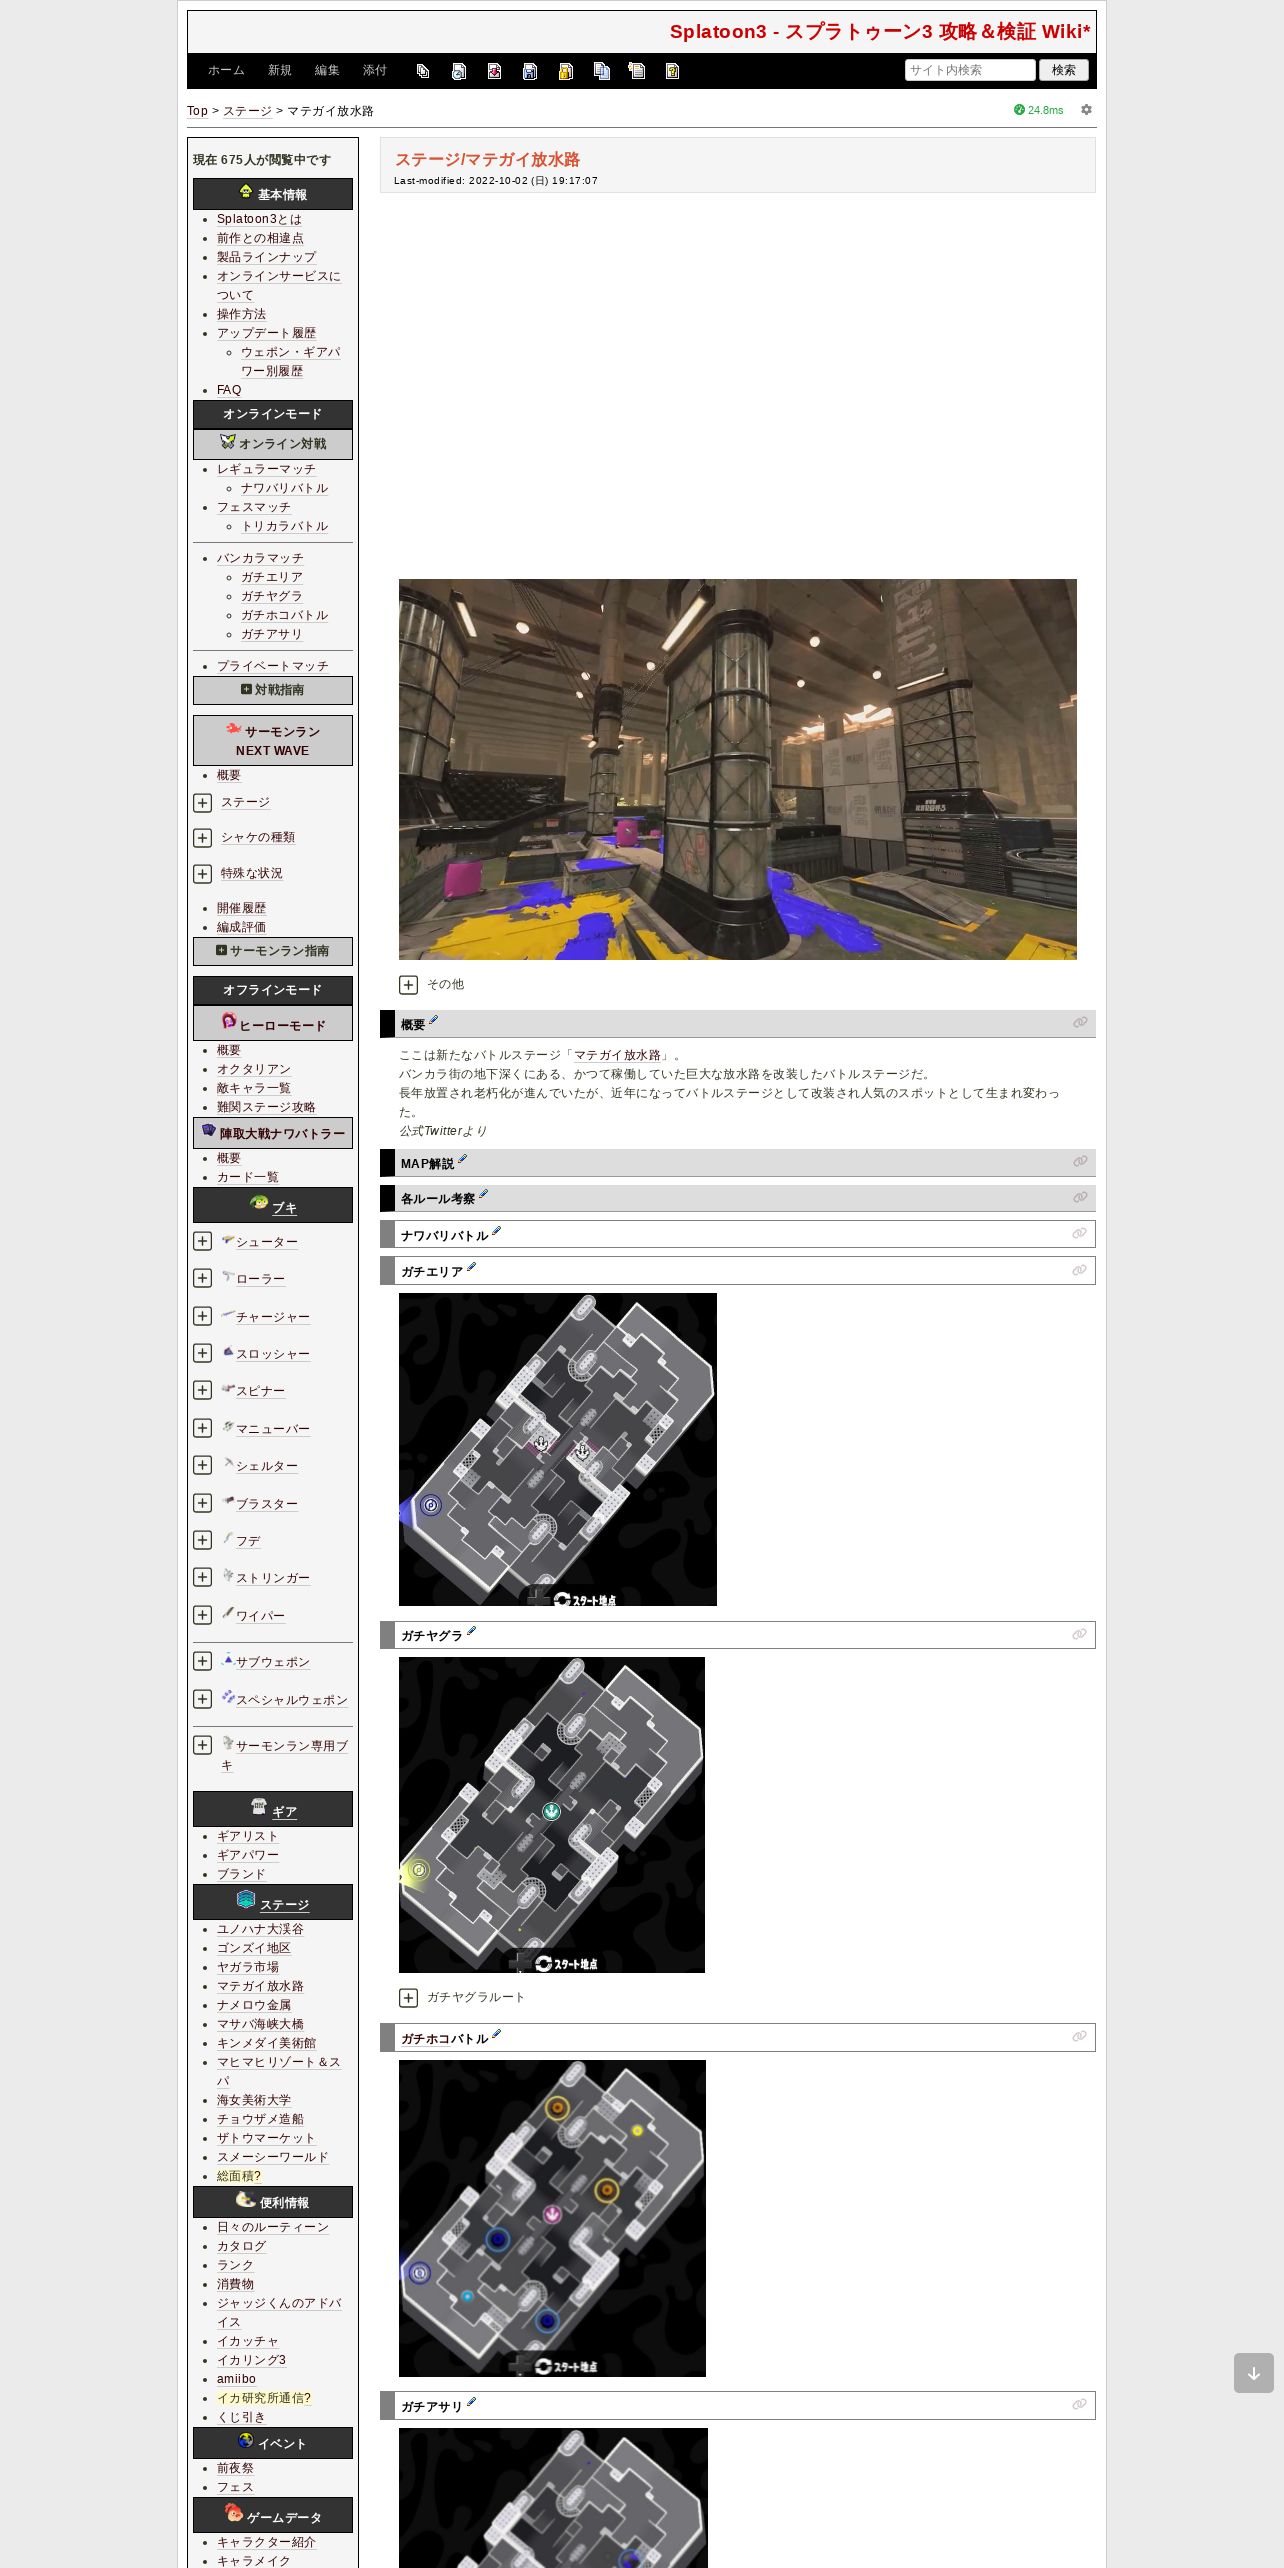Expand the スピナー weapon list

(202, 1390)
